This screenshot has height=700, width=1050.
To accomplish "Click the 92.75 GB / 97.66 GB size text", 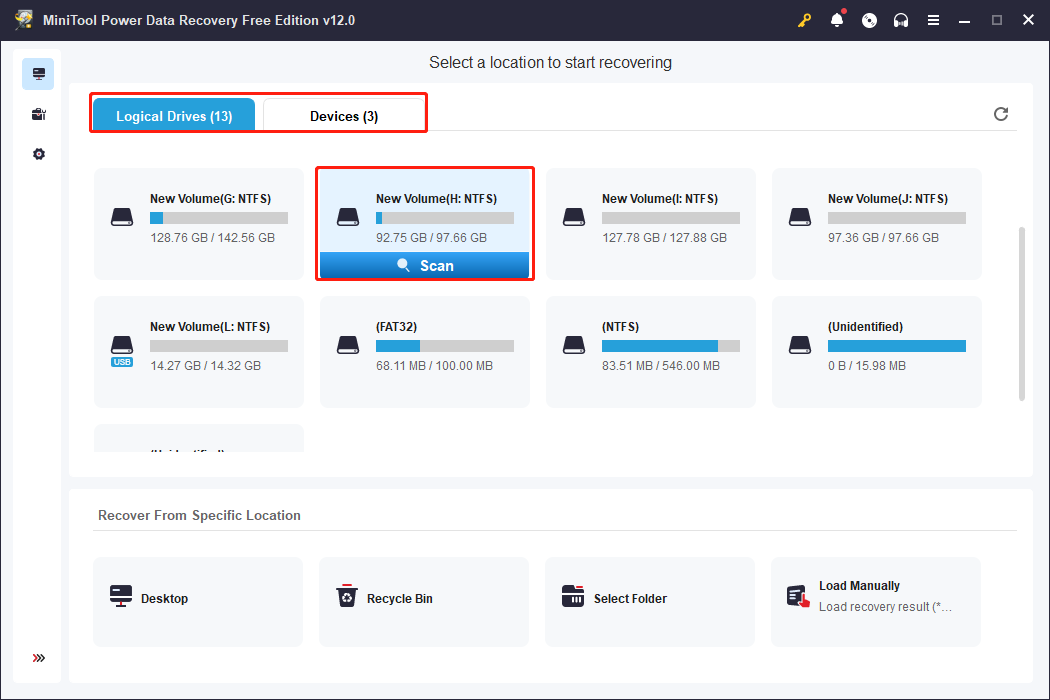I will [x=431, y=238].
